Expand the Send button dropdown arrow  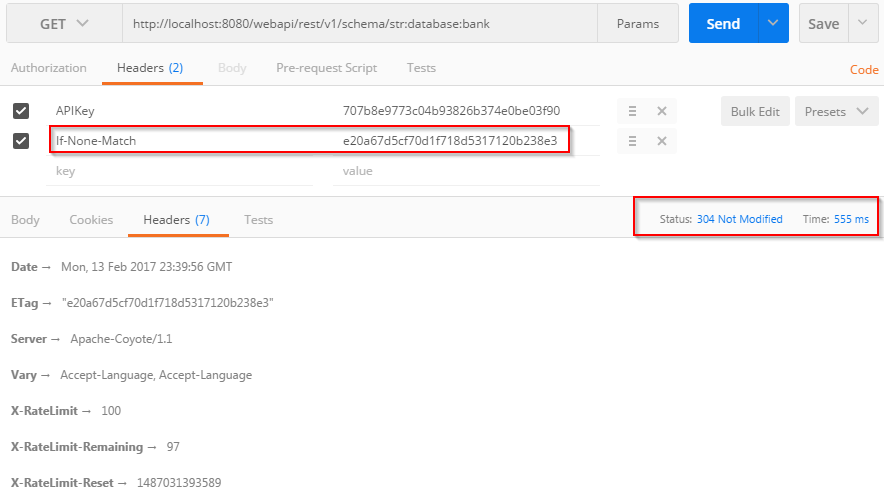(772, 23)
